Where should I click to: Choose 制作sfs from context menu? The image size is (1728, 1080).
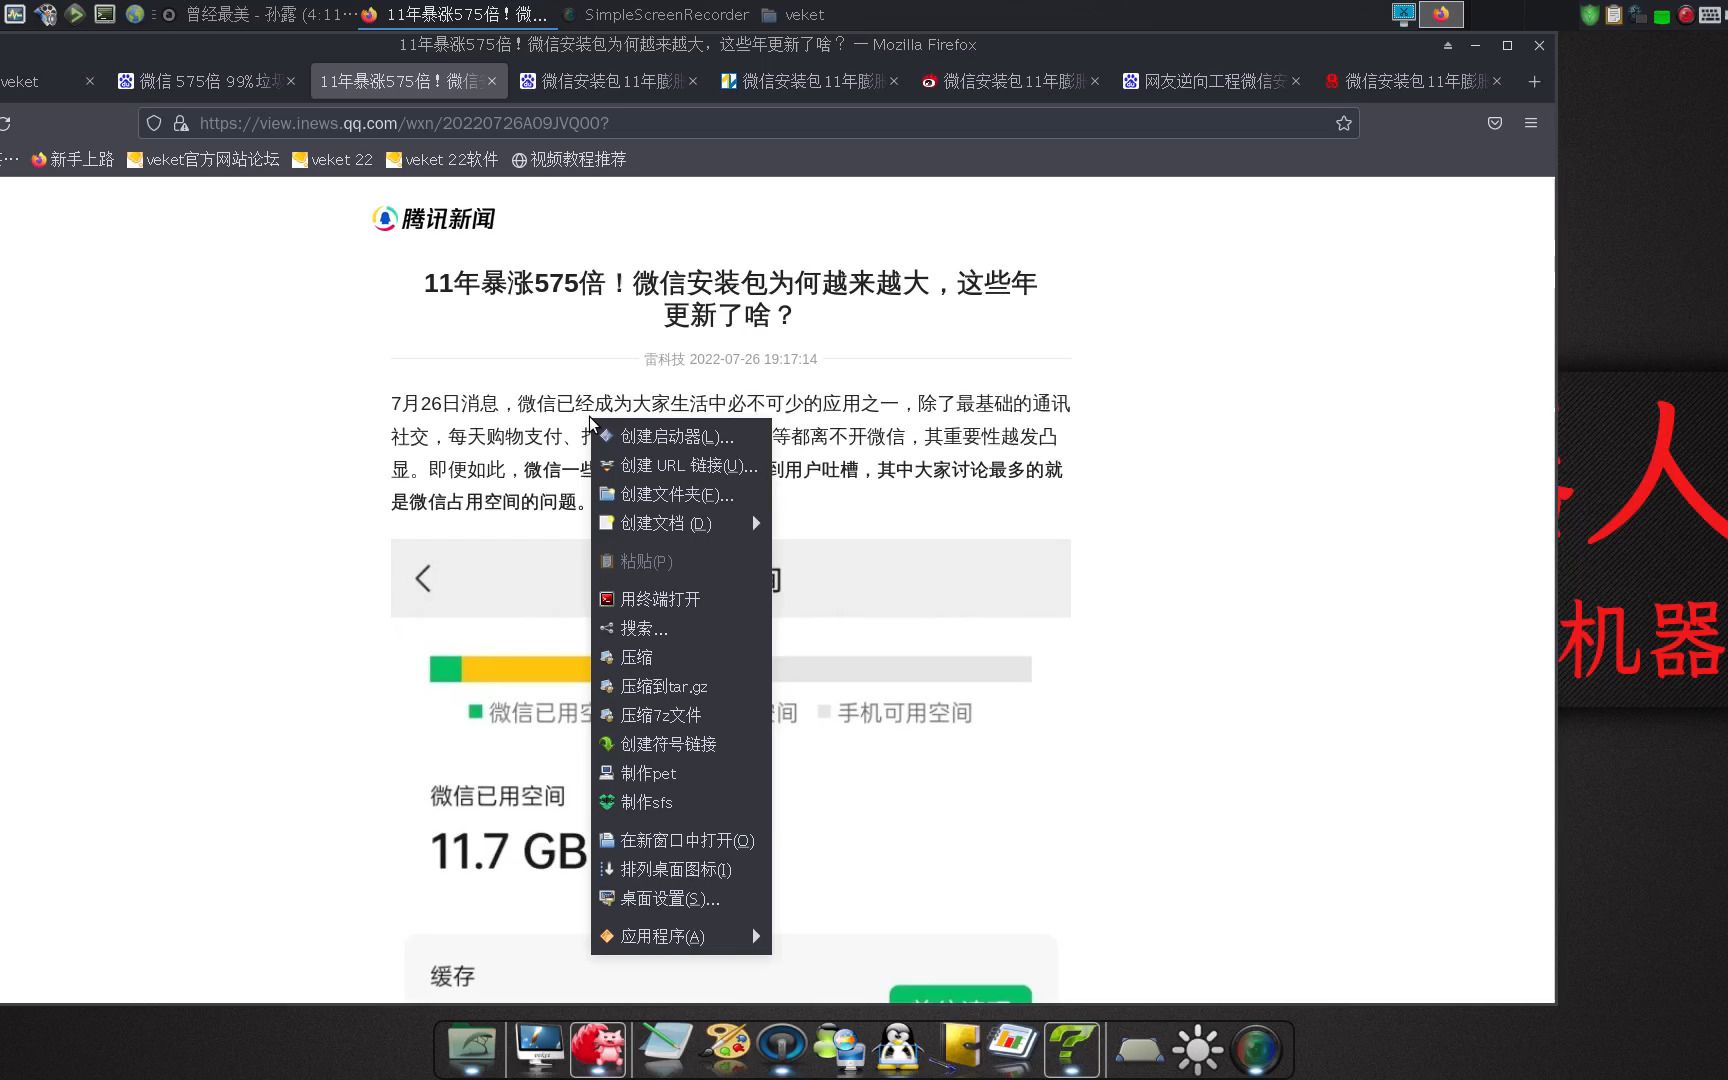pos(681,802)
